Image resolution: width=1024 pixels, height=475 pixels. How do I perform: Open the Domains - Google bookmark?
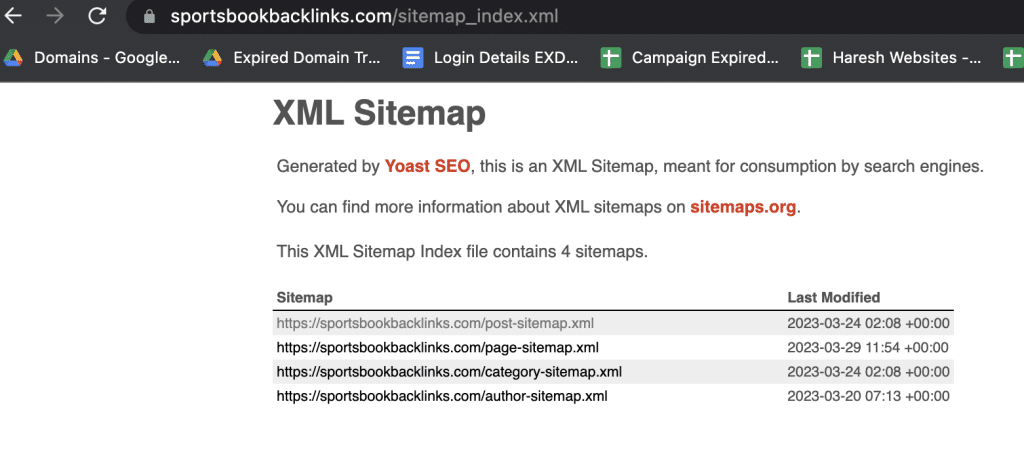tap(107, 58)
